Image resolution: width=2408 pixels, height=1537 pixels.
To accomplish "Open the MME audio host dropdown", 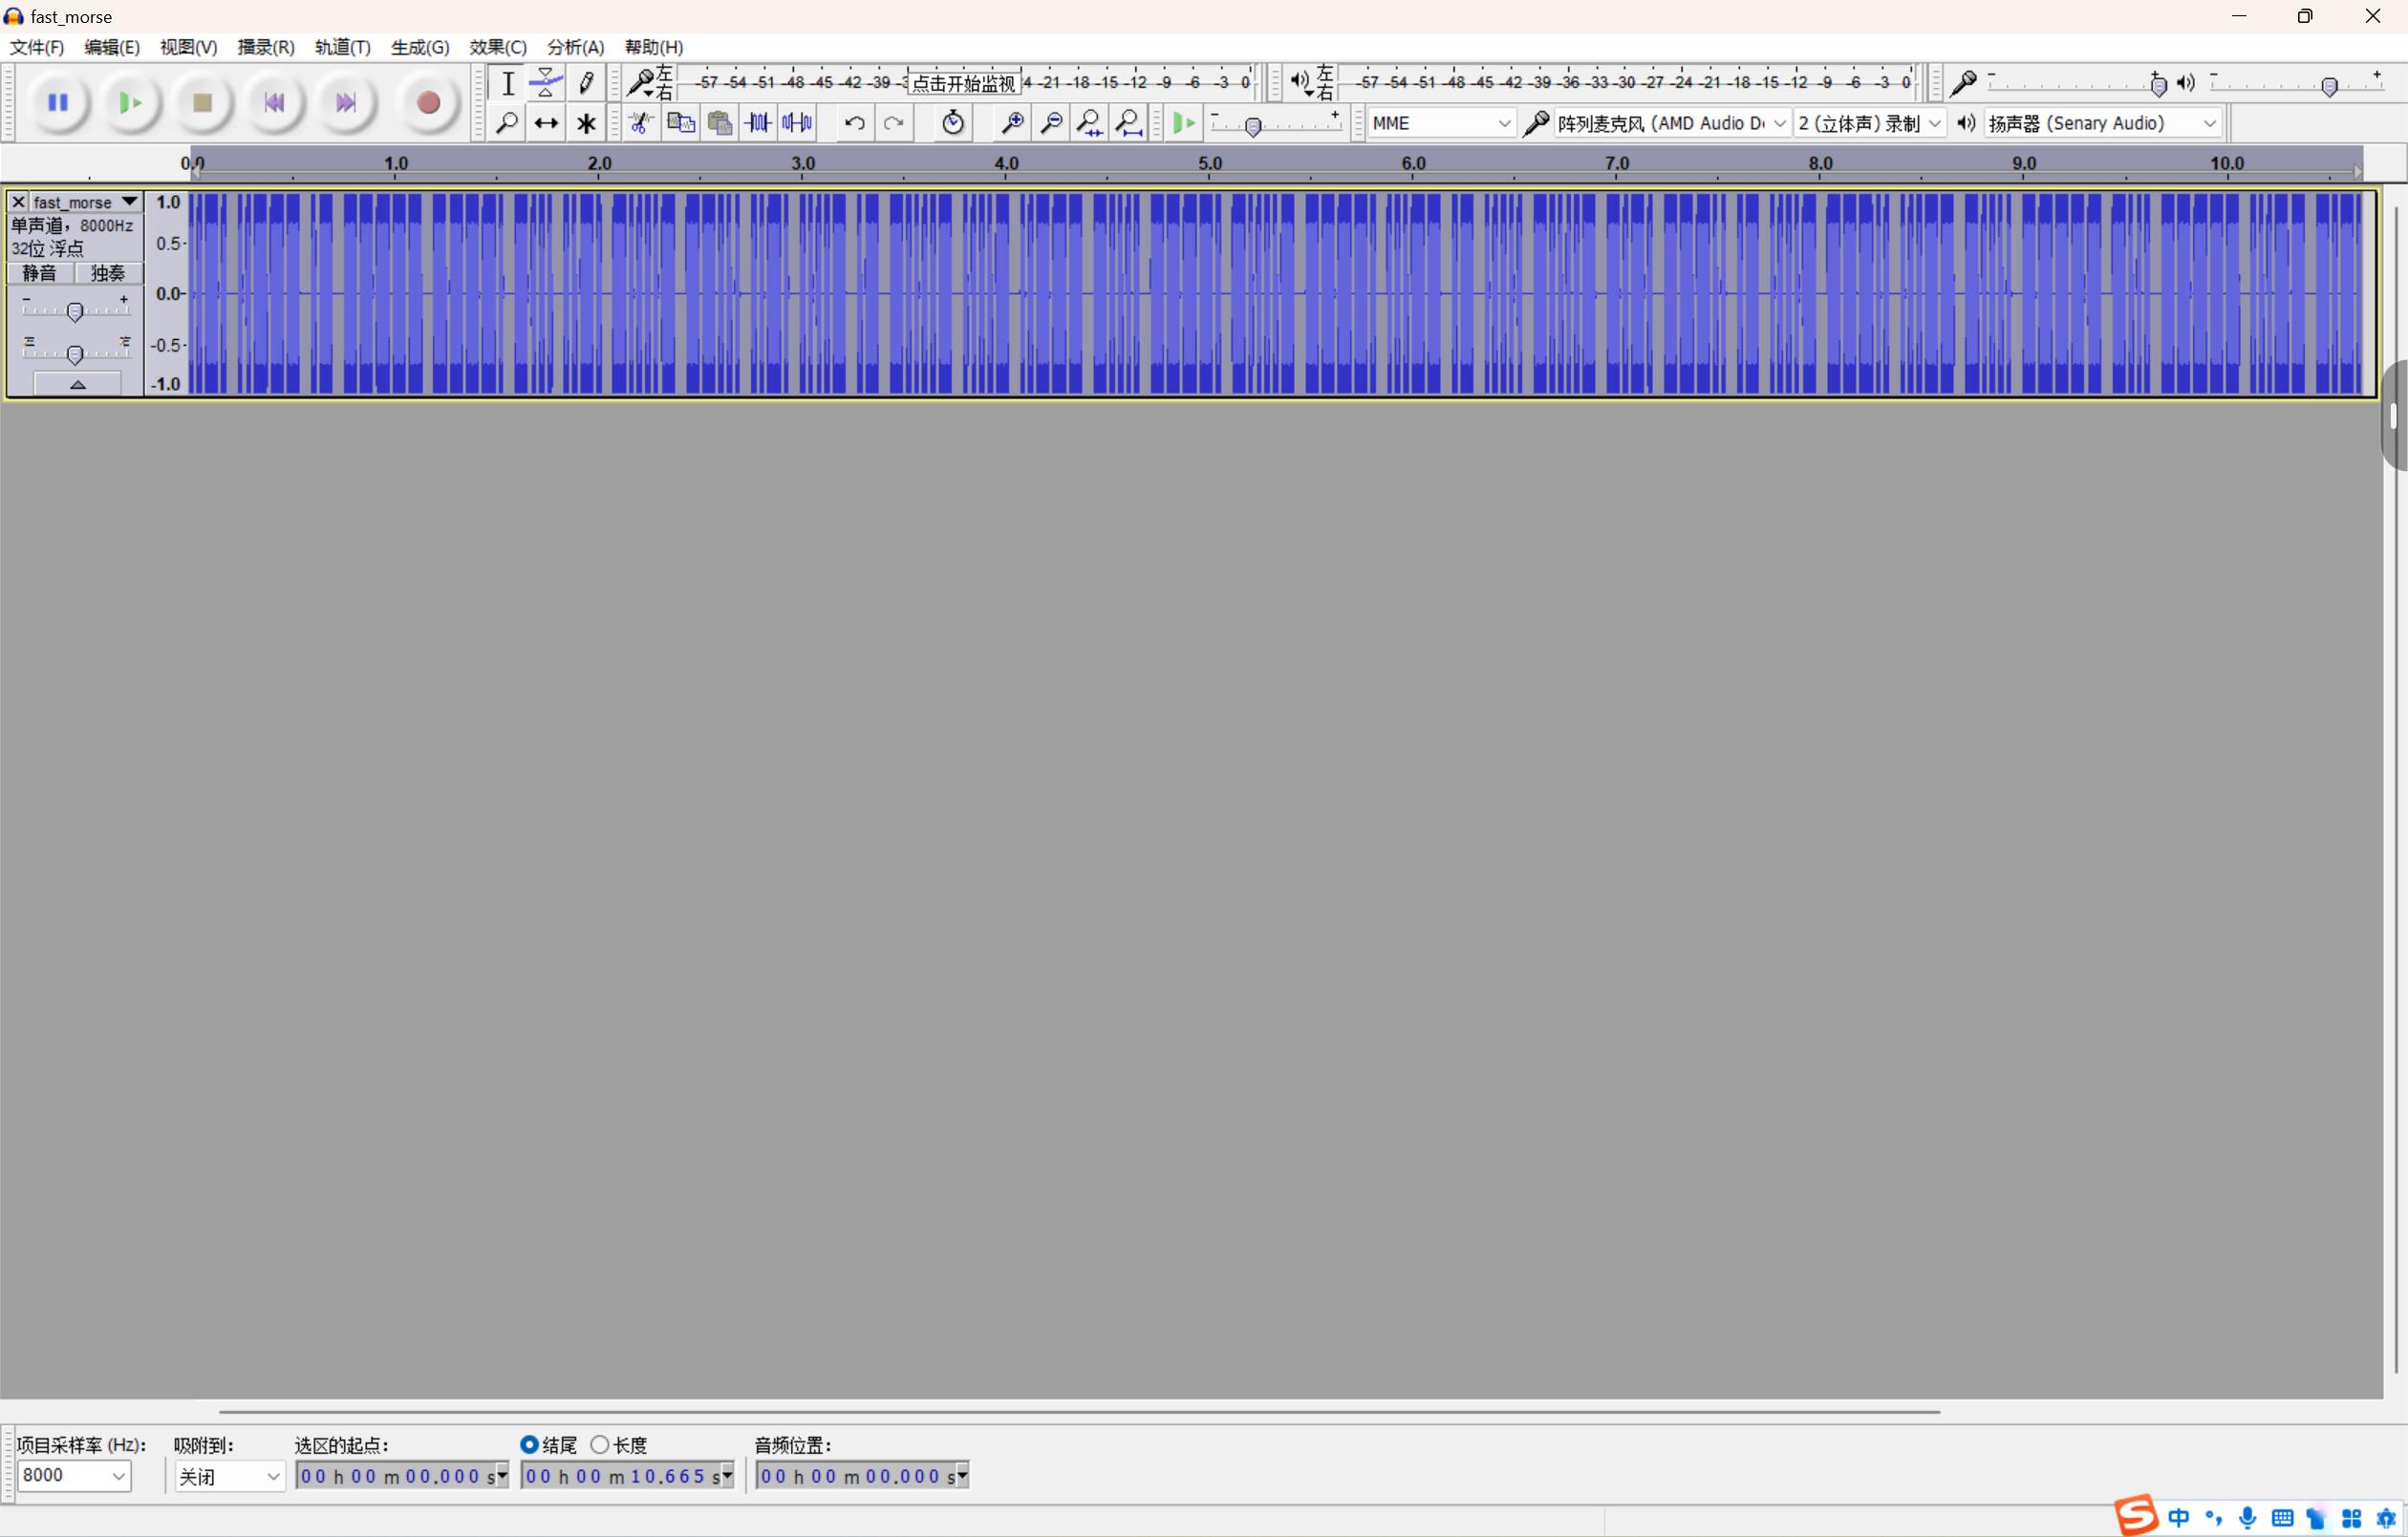I will click(1440, 123).
